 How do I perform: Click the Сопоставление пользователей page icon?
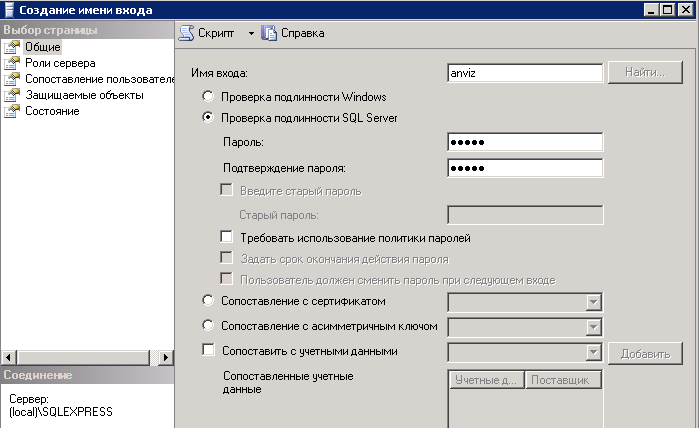tap(12, 79)
